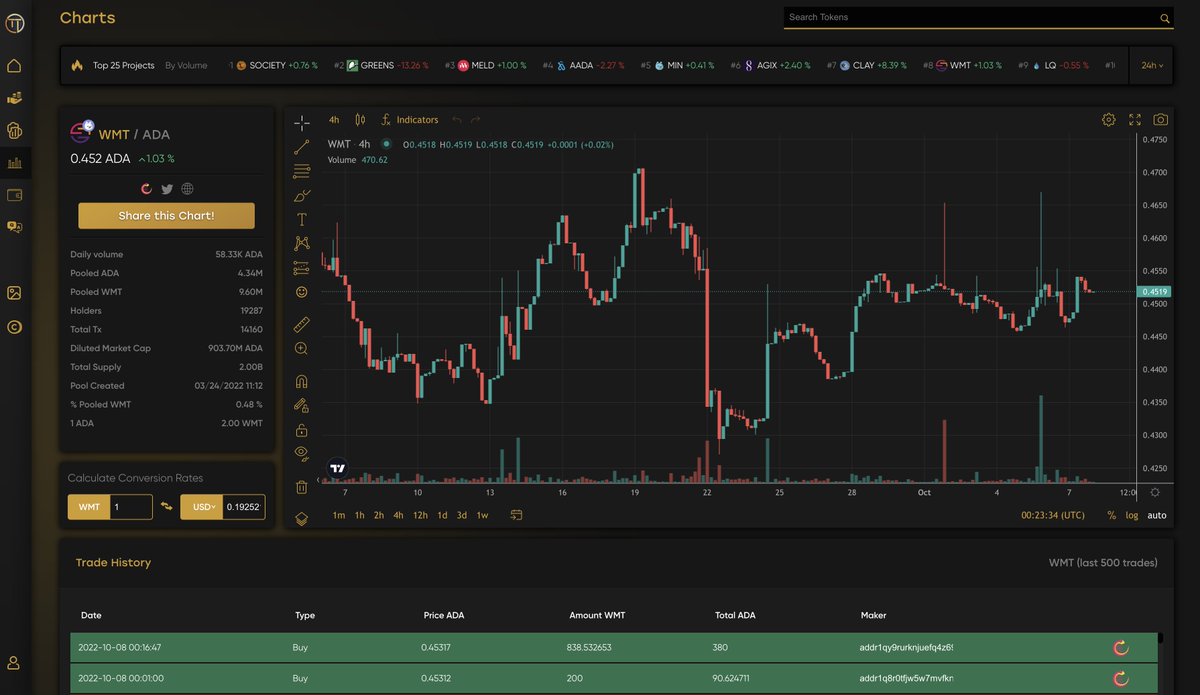Image resolution: width=1200 pixels, height=695 pixels.
Task: Open the USD currency dropdown
Action: tap(202, 507)
